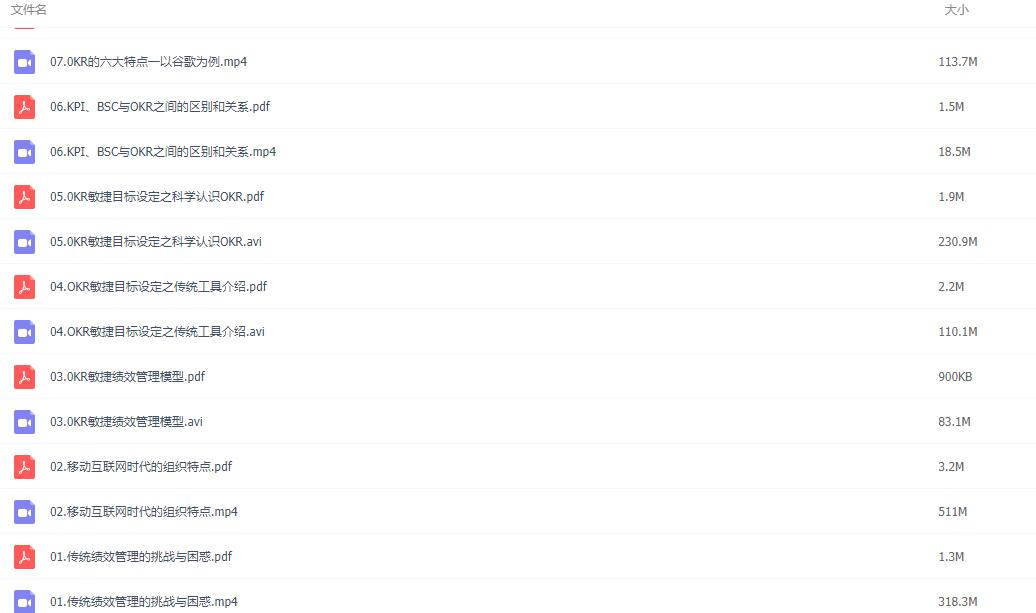This screenshot has height=613, width=1036.
Task: Select the row showing 900KB size
Action: coord(518,377)
